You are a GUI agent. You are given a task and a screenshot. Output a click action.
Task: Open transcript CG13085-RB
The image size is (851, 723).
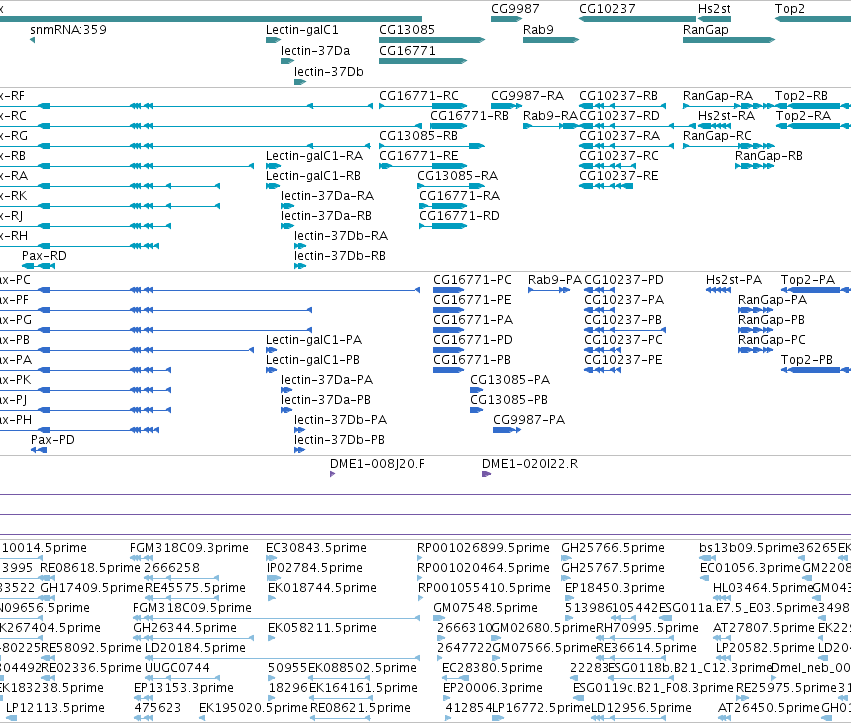(431, 146)
